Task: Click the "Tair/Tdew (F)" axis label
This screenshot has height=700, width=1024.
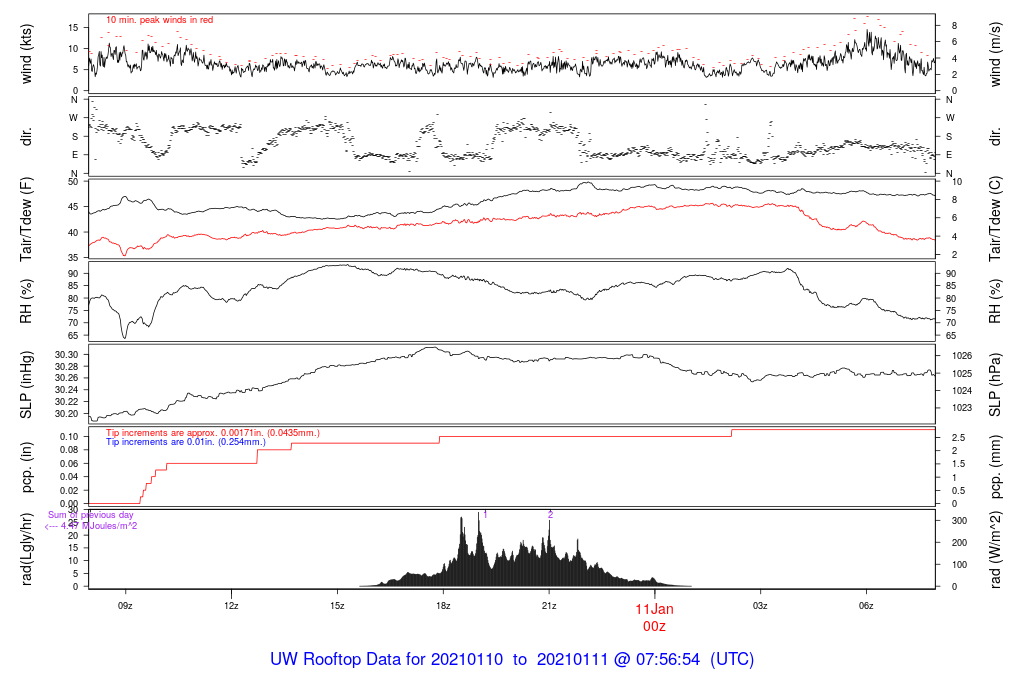Action: (27, 220)
